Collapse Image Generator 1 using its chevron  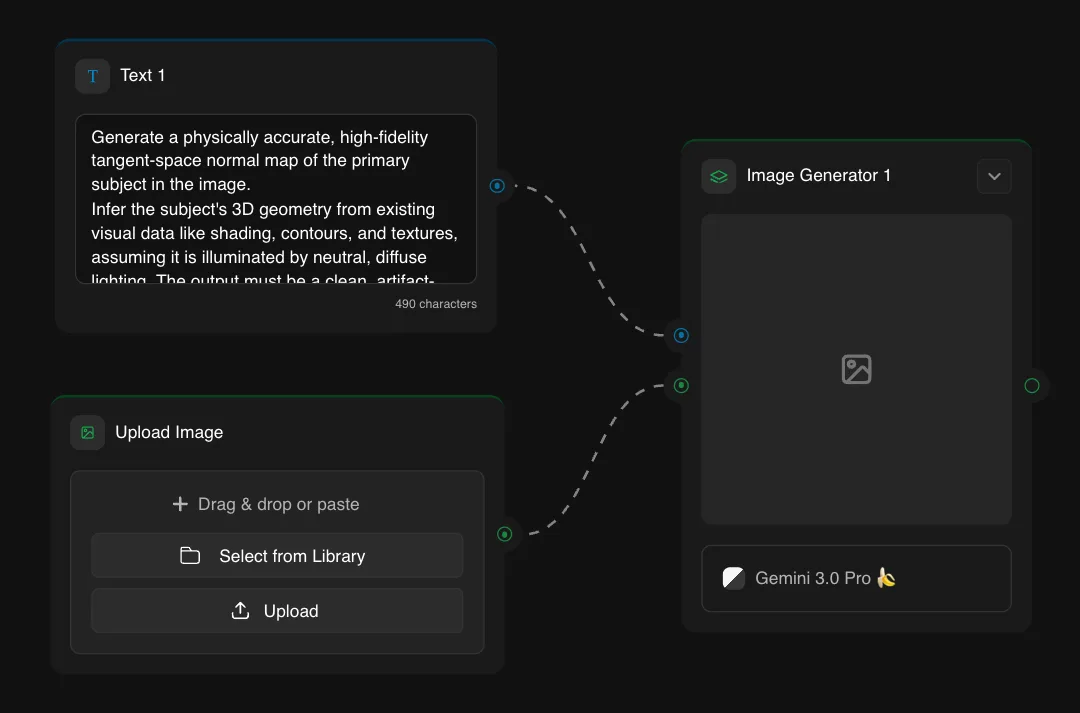[994, 175]
